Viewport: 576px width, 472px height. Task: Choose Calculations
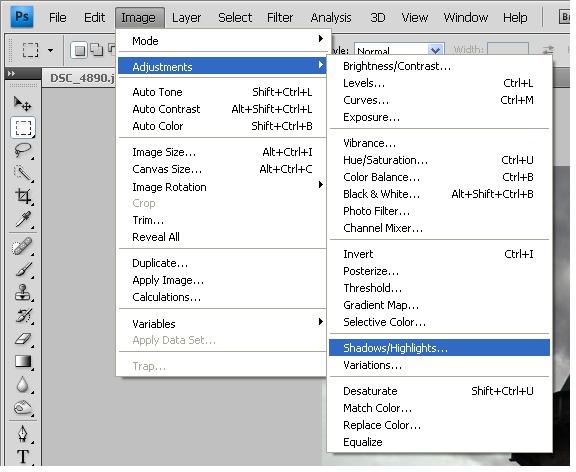[222, 297]
